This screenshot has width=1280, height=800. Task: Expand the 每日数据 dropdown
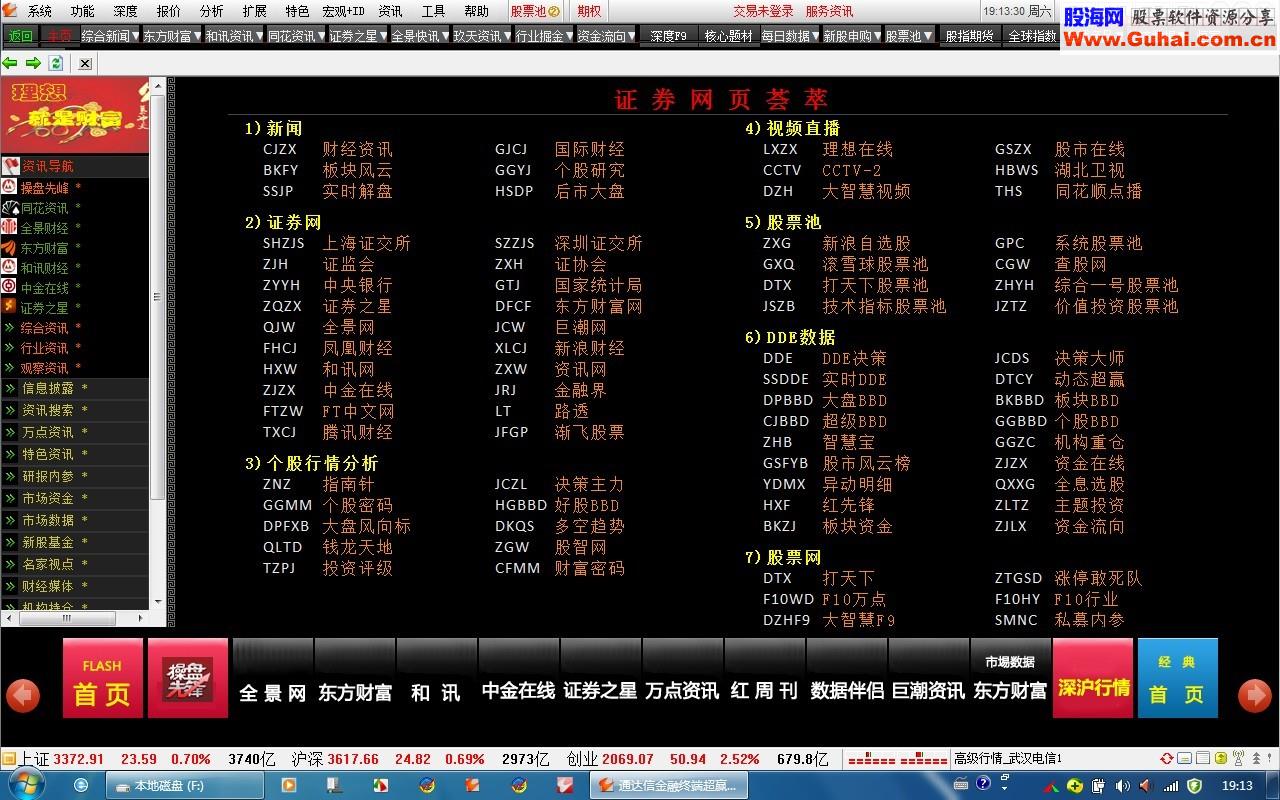tap(814, 36)
